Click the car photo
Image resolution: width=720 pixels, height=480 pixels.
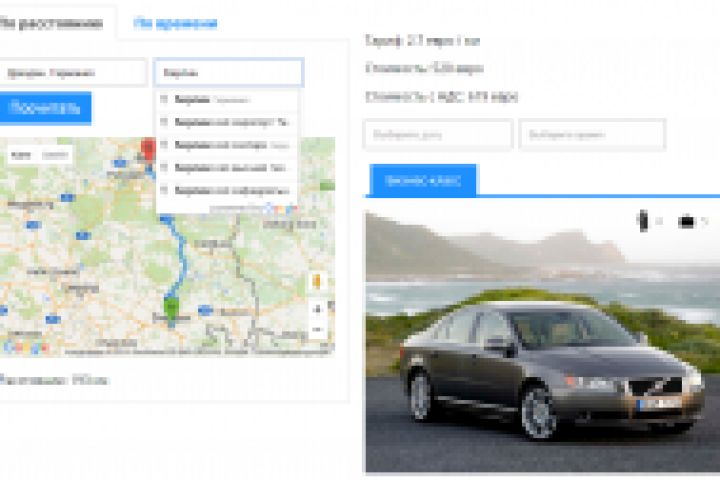tap(543, 341)
